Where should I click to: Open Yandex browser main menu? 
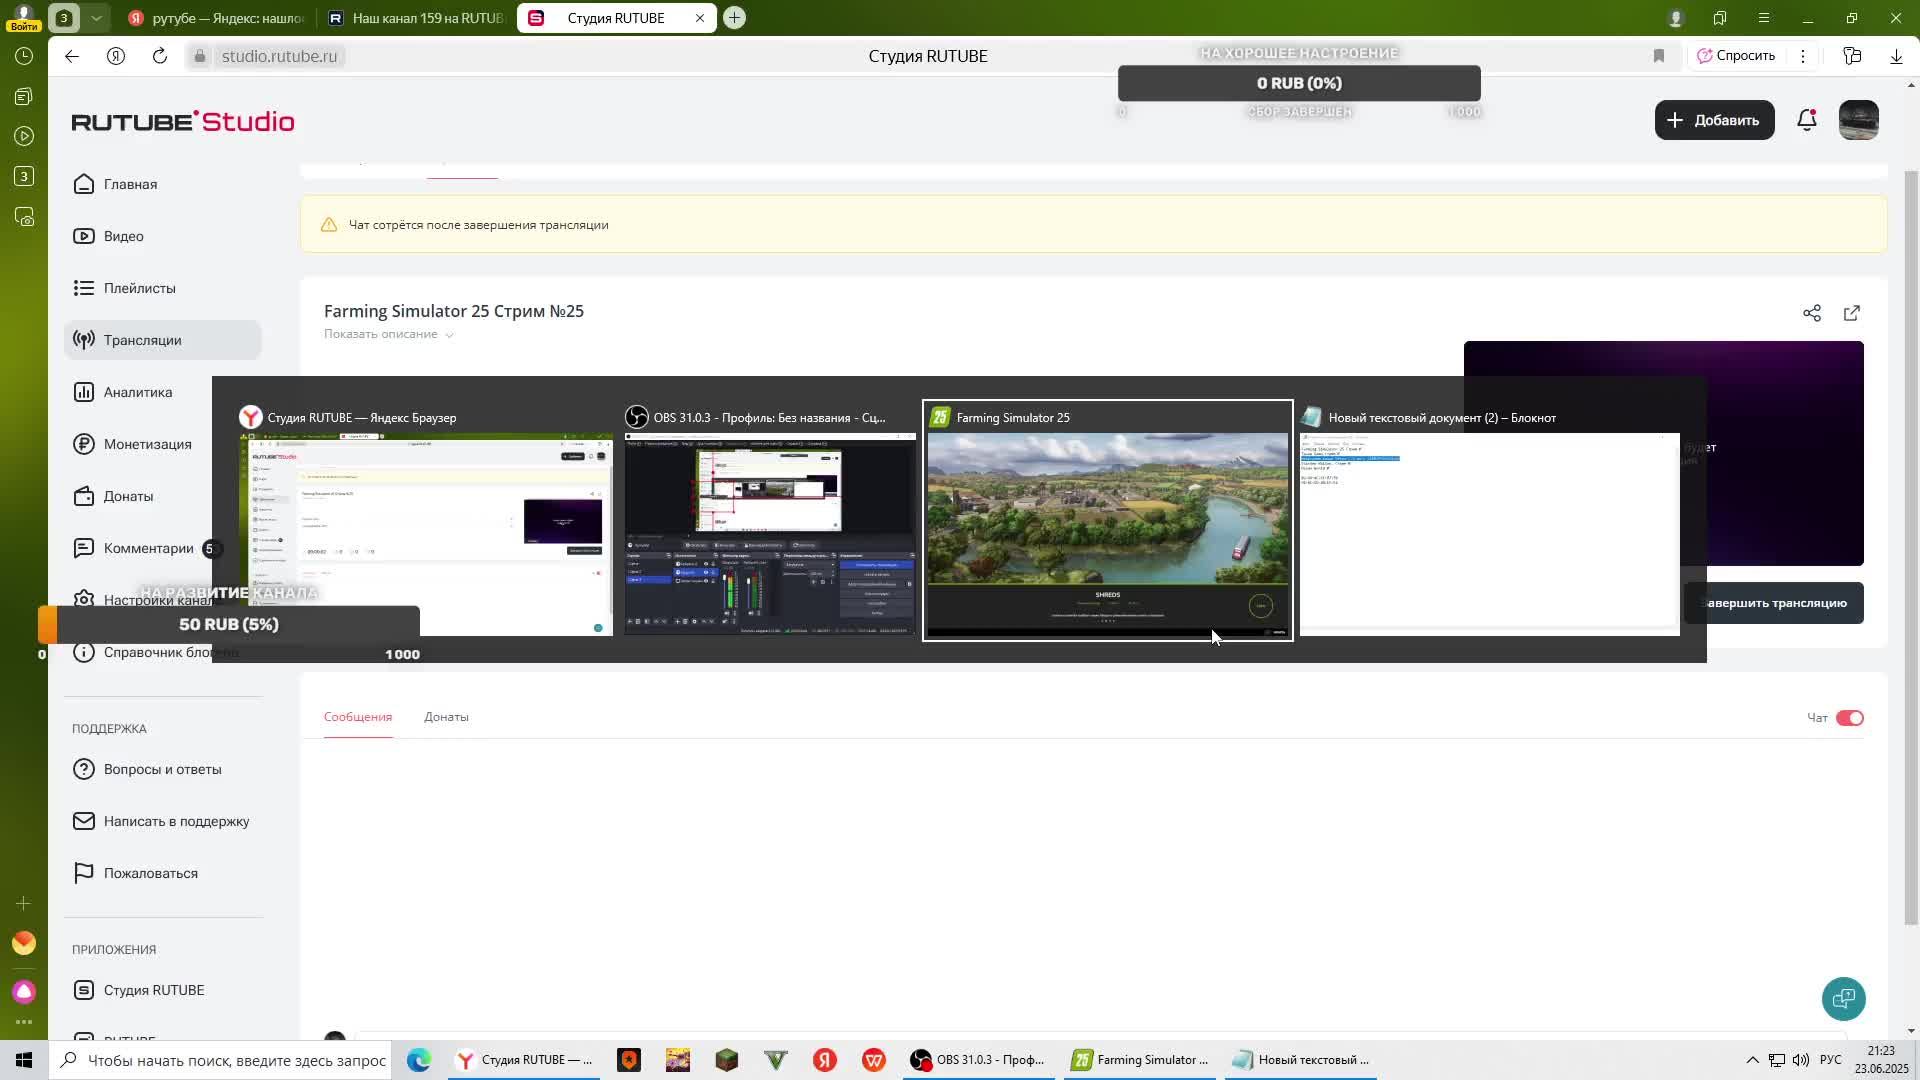point(1764,18)
